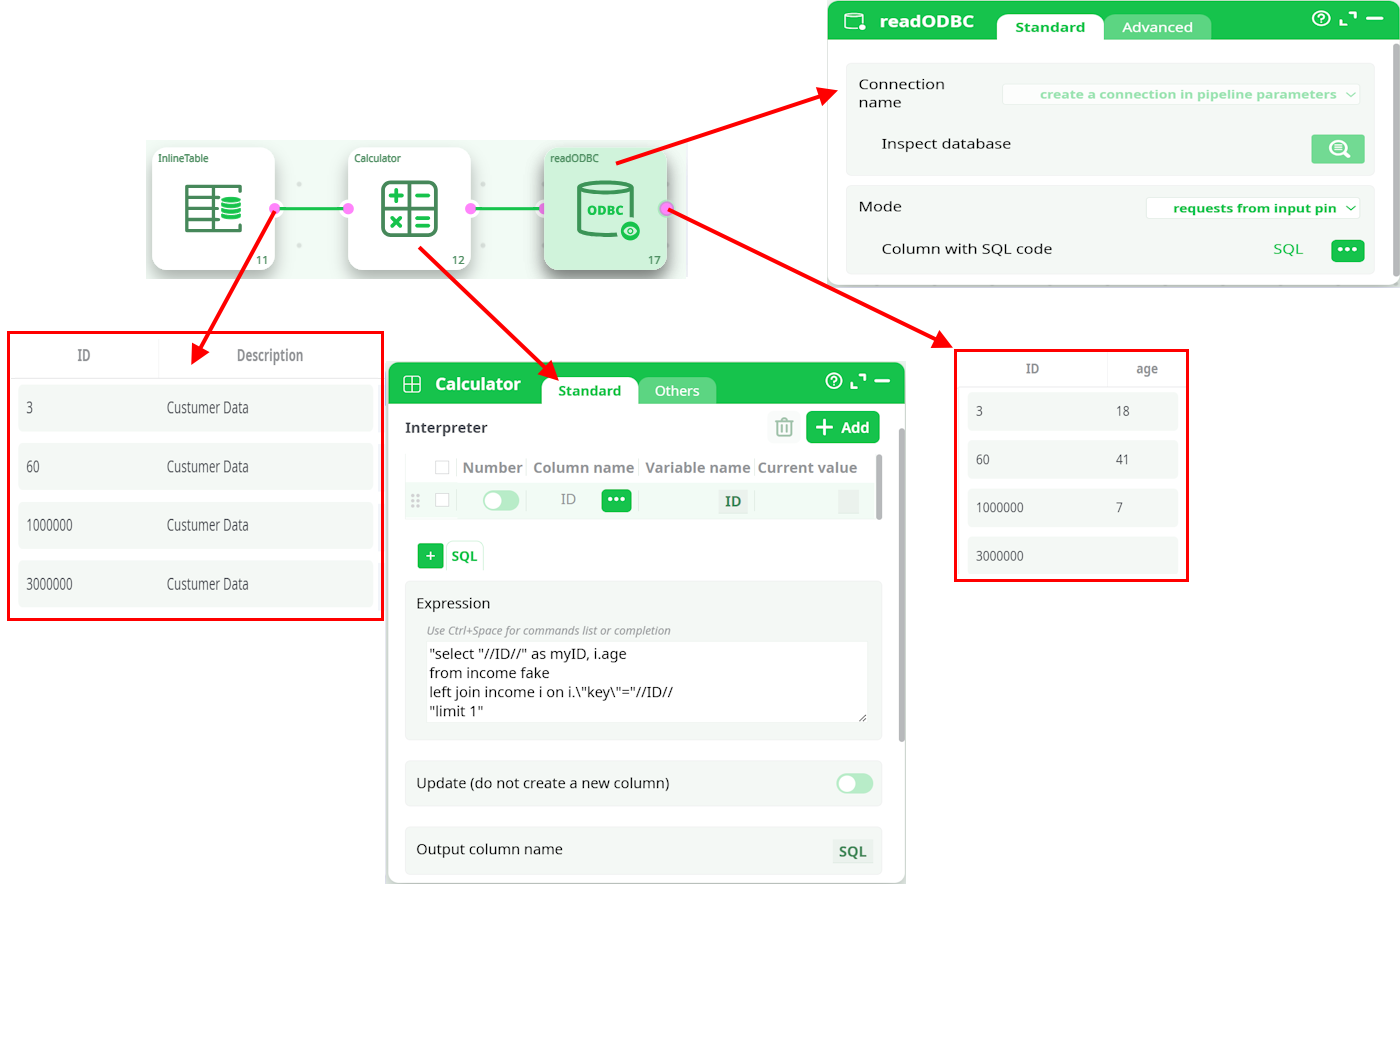Switch to the Others tab in Calculator
Screen dimensions: 1400x1050
[x=676, y=391]
